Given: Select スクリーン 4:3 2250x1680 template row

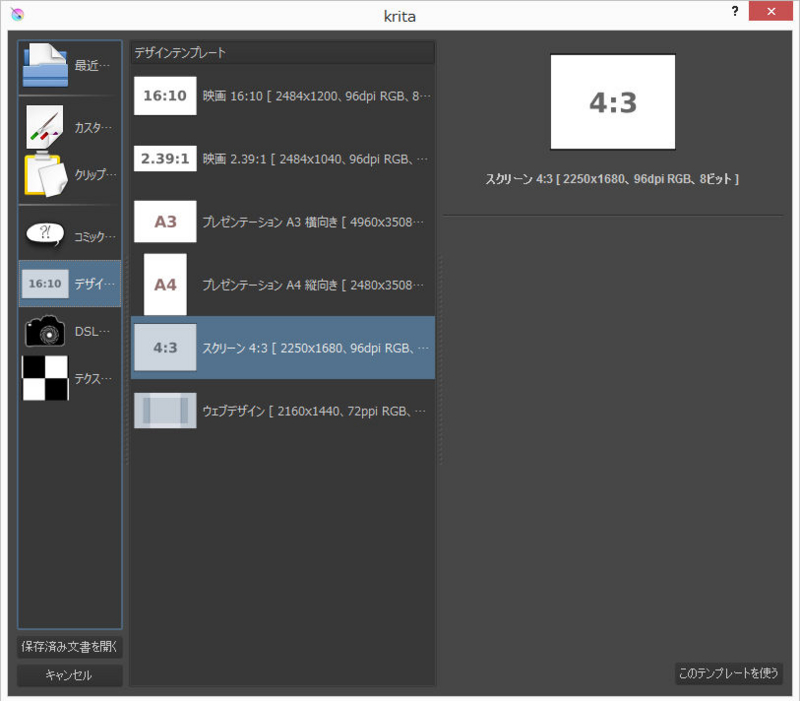Looking at the screenshot, I should pos(283,347).
